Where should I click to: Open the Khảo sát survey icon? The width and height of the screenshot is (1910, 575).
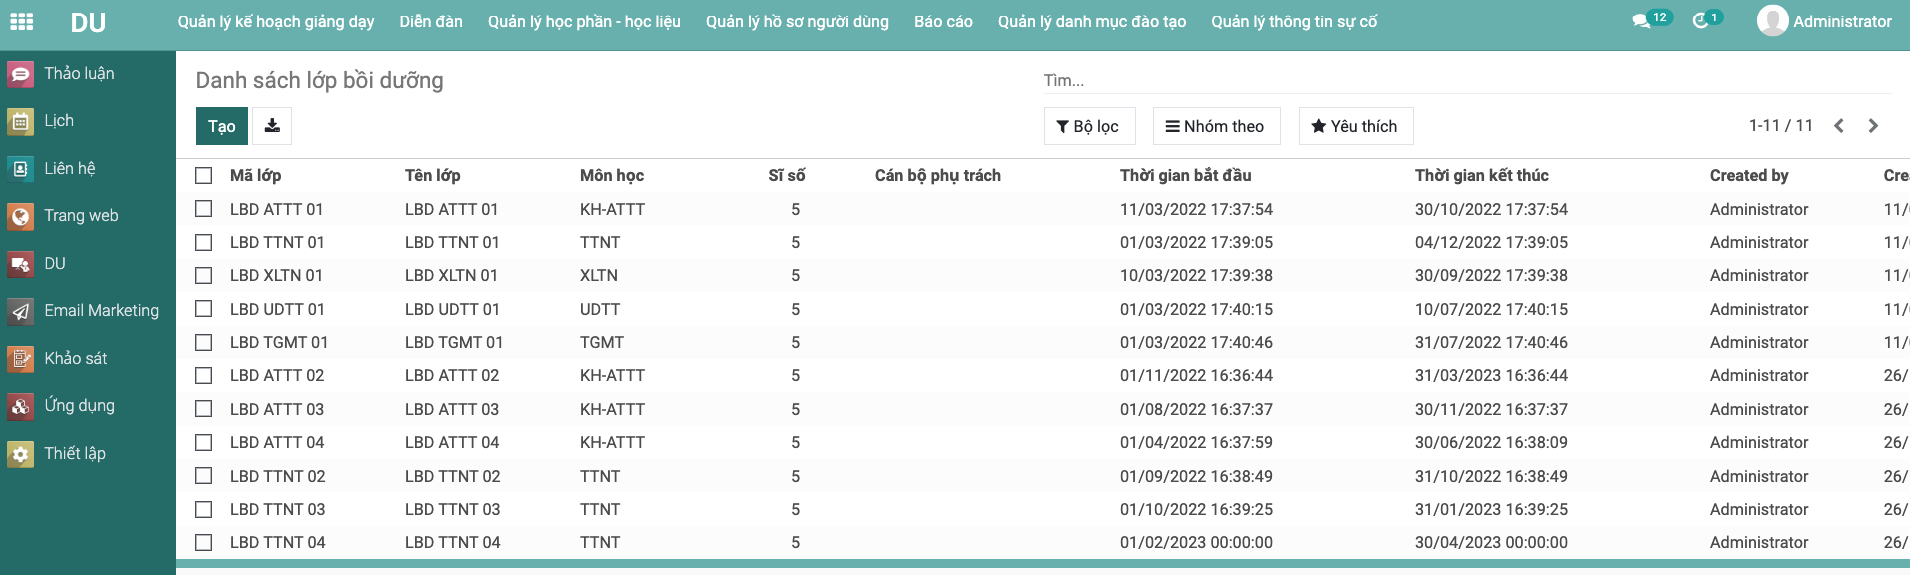pos(20,359)
